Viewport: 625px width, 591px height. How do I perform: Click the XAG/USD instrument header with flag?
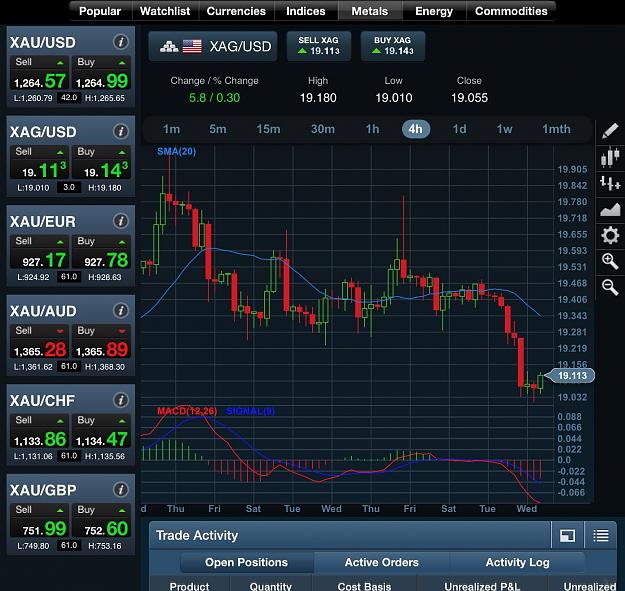point(213,46)
